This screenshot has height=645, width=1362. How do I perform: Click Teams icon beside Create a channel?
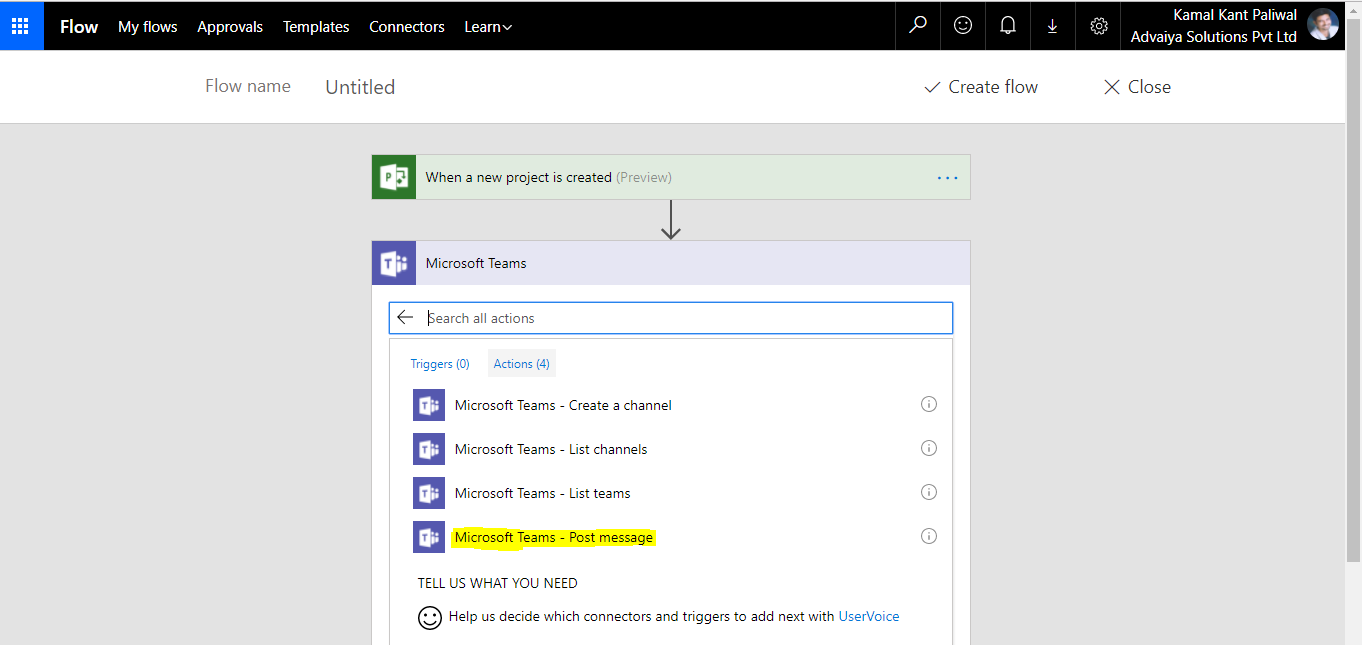click(x=429, y=405)
